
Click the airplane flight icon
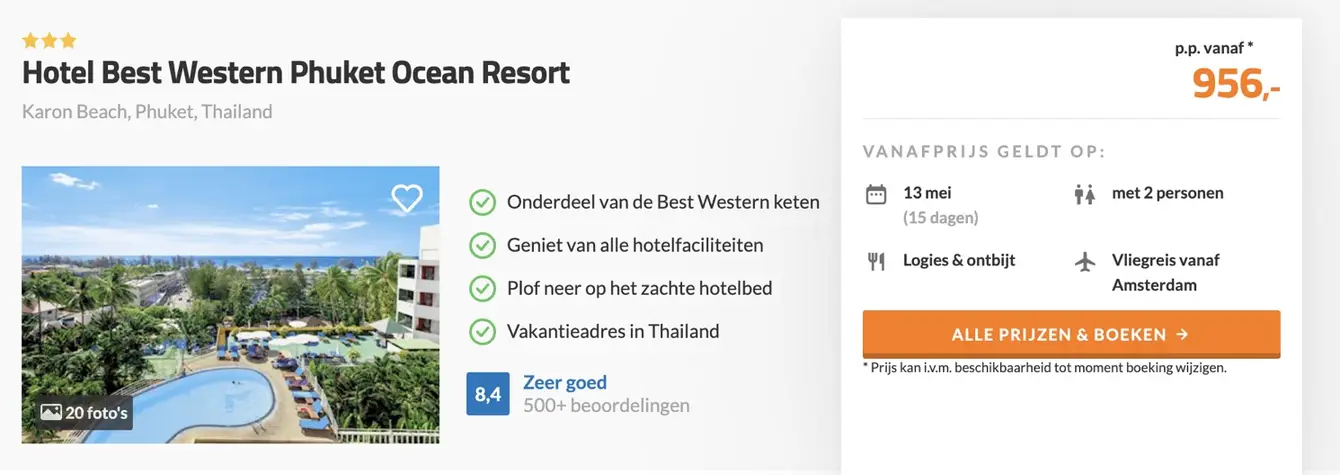tap(1085, 262)
